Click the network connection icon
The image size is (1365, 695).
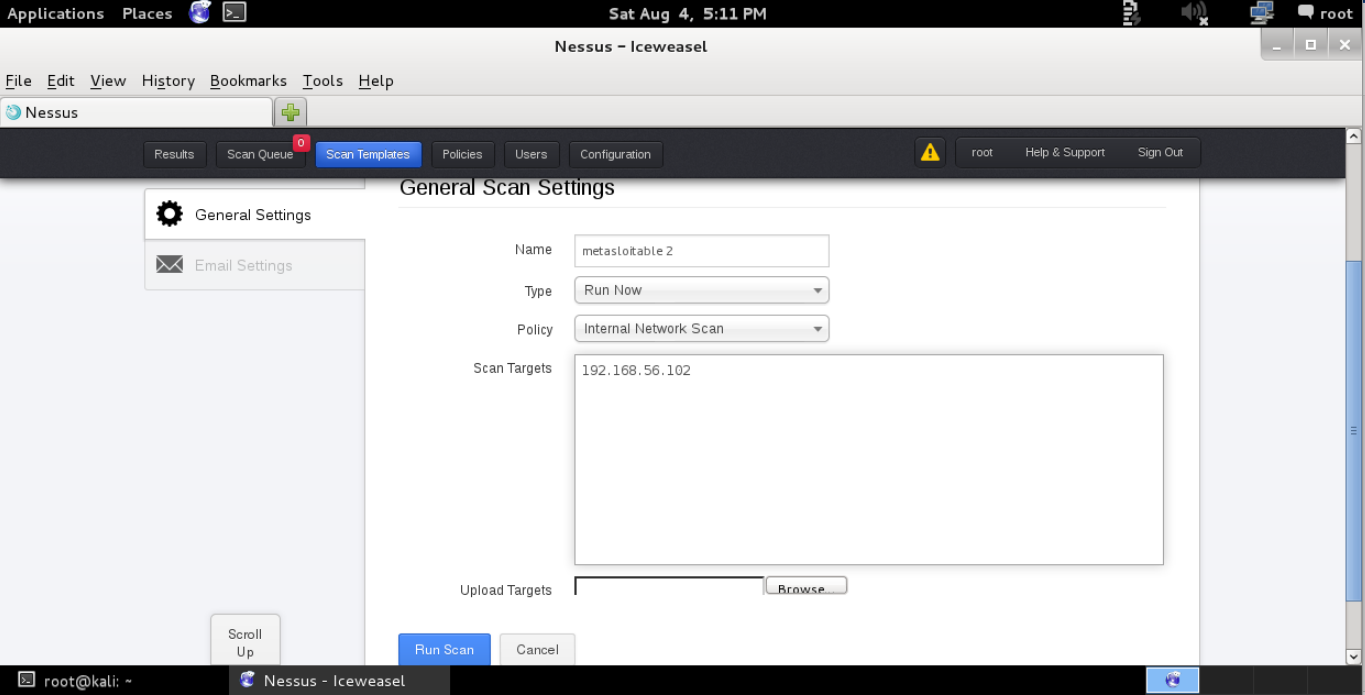point(1262,13)
